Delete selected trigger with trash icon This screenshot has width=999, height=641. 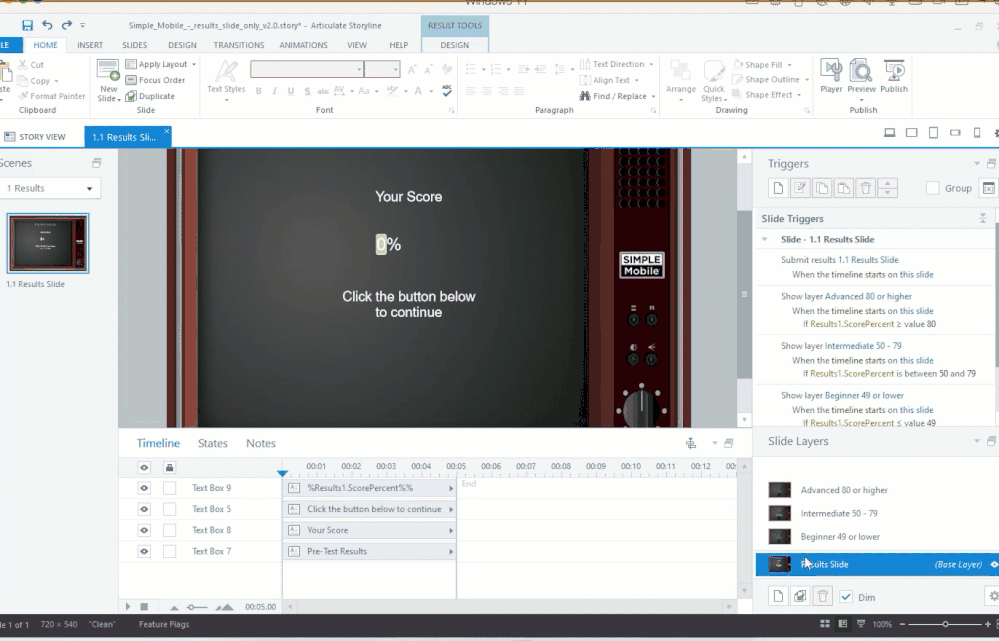[866, 188]
